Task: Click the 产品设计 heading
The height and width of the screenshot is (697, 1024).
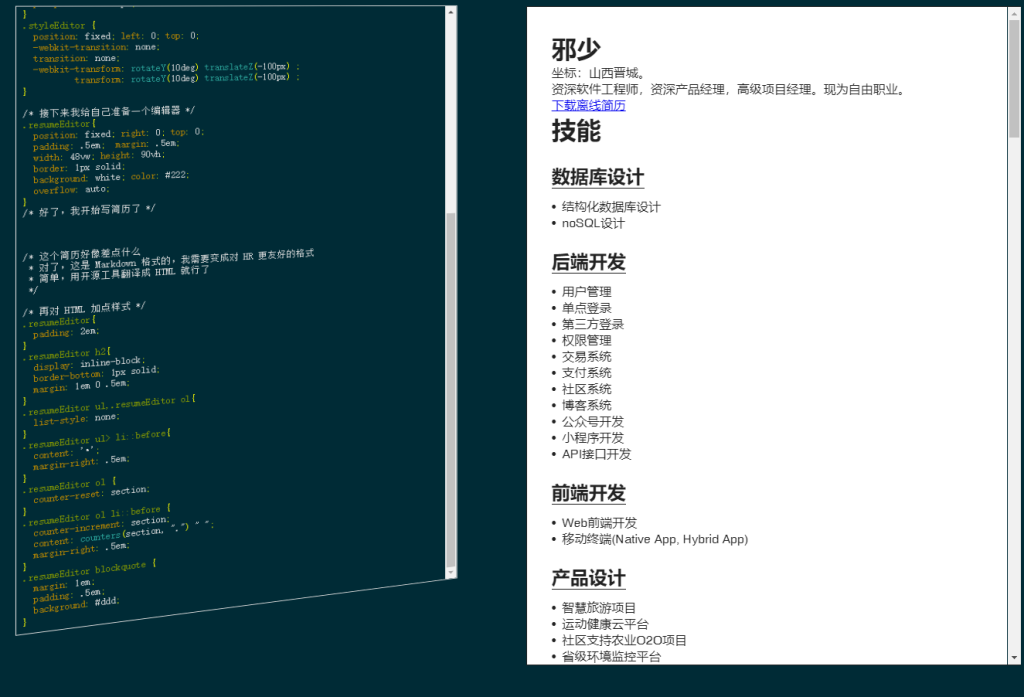Action: 588,578
